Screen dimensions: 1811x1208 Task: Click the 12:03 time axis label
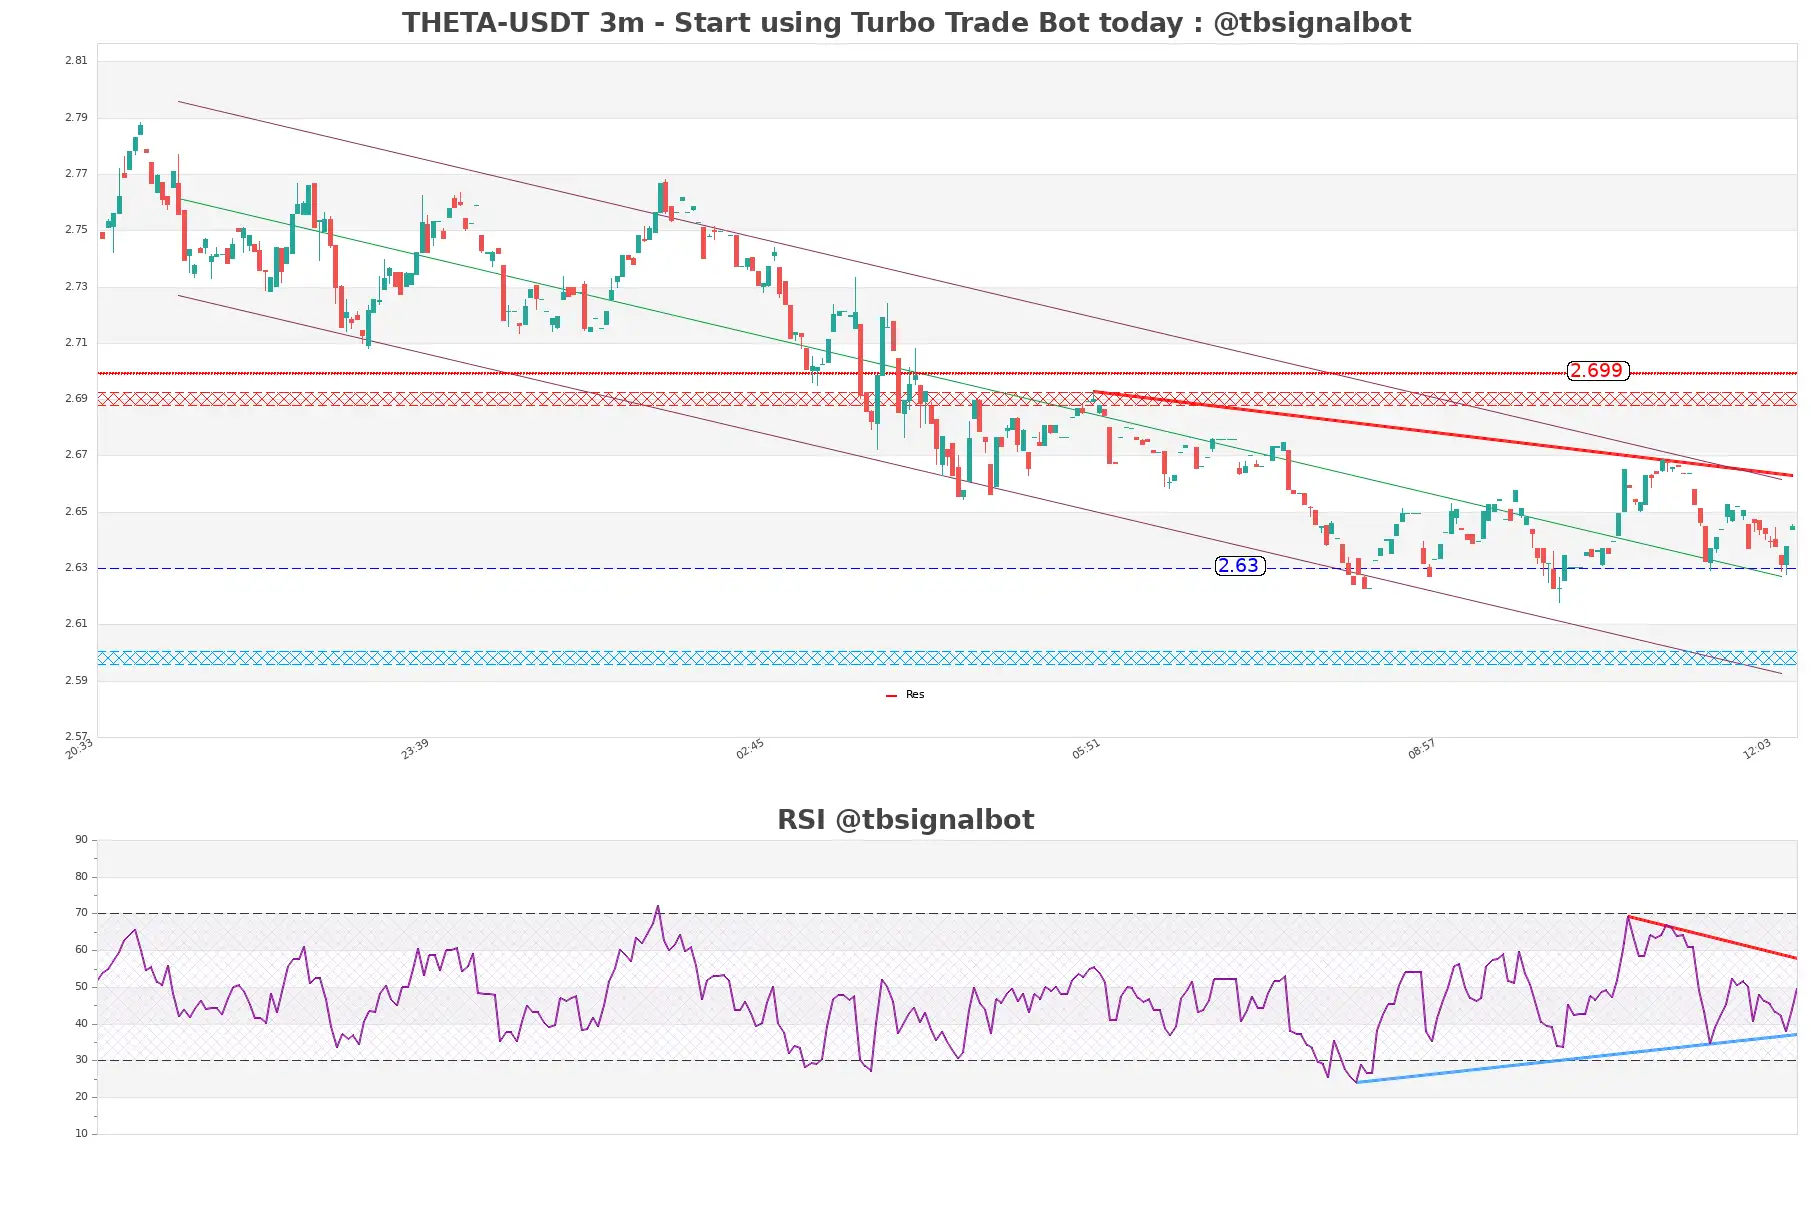pyautogui.click(x=1757, y=749)
